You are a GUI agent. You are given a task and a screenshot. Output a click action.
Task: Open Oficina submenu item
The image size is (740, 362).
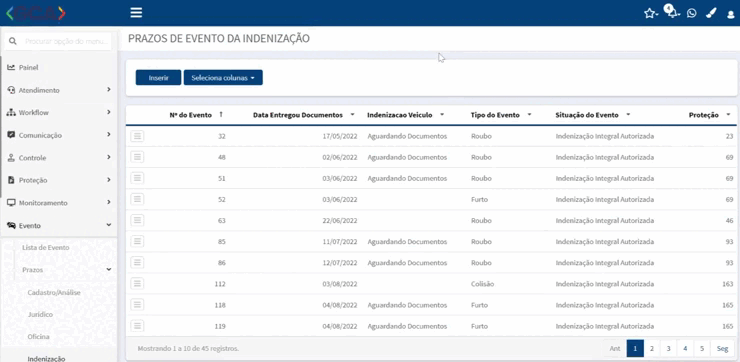click(38, 337)
